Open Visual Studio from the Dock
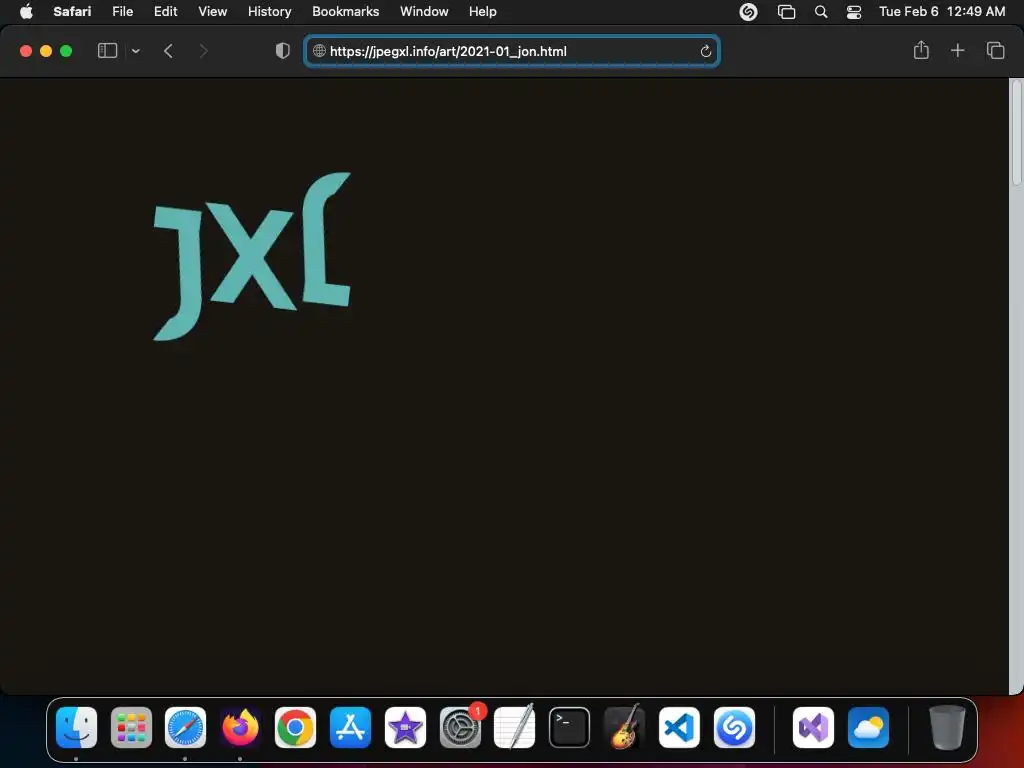The image size is (1024, 768). point(813,727)
